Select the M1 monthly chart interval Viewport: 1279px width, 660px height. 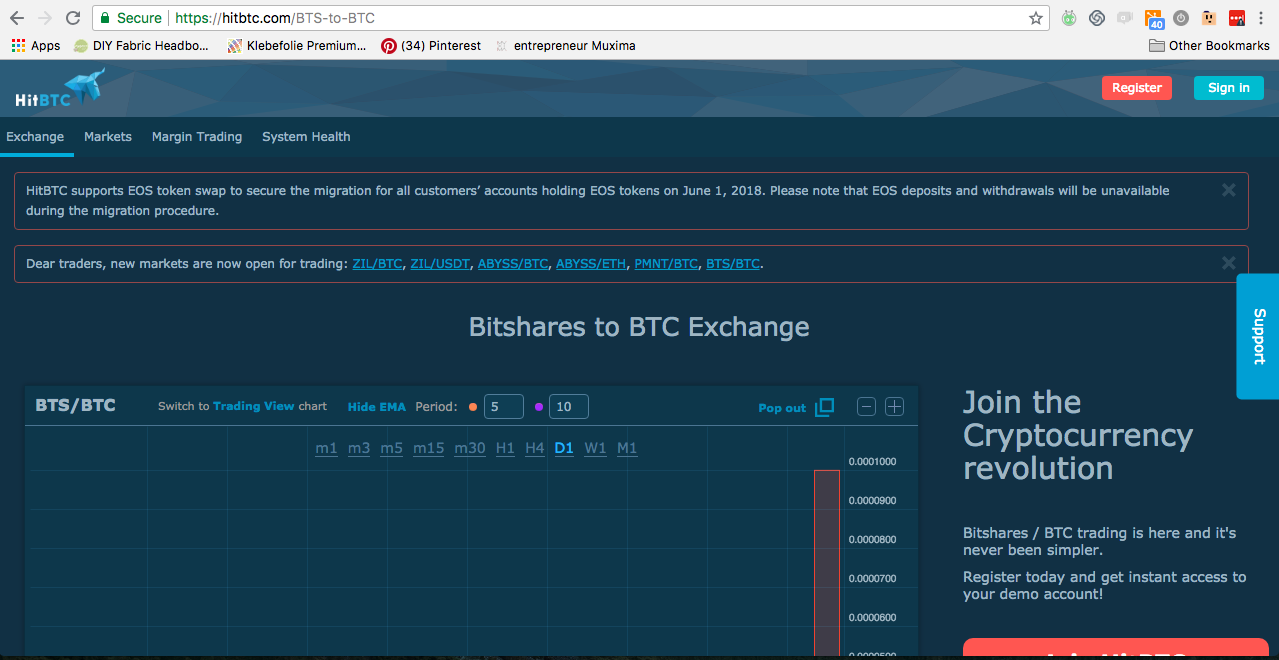(627, 448)
